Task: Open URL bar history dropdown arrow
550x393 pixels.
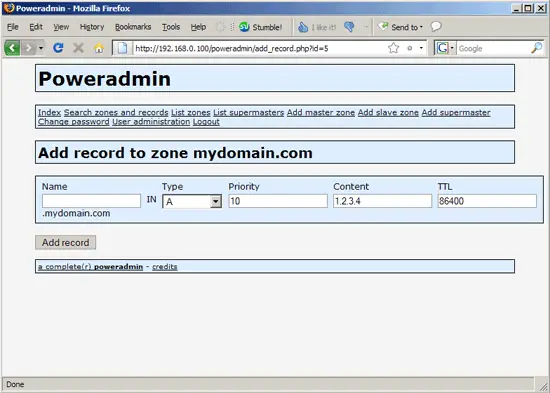Action: (421, 48)
